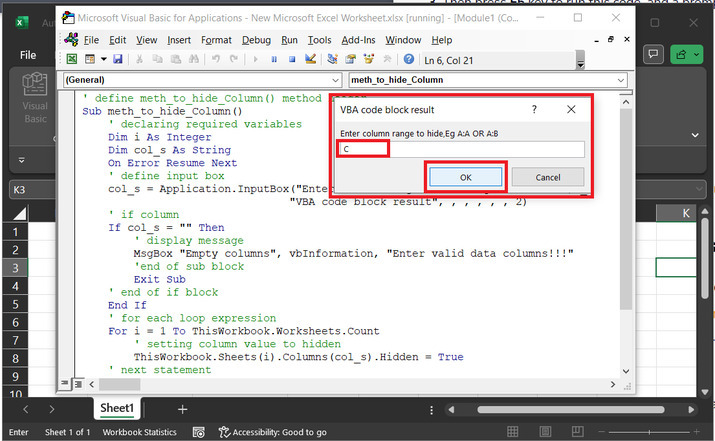The image size is (715, 441).
Task: Click the Excel File tab
Action: 28,55
